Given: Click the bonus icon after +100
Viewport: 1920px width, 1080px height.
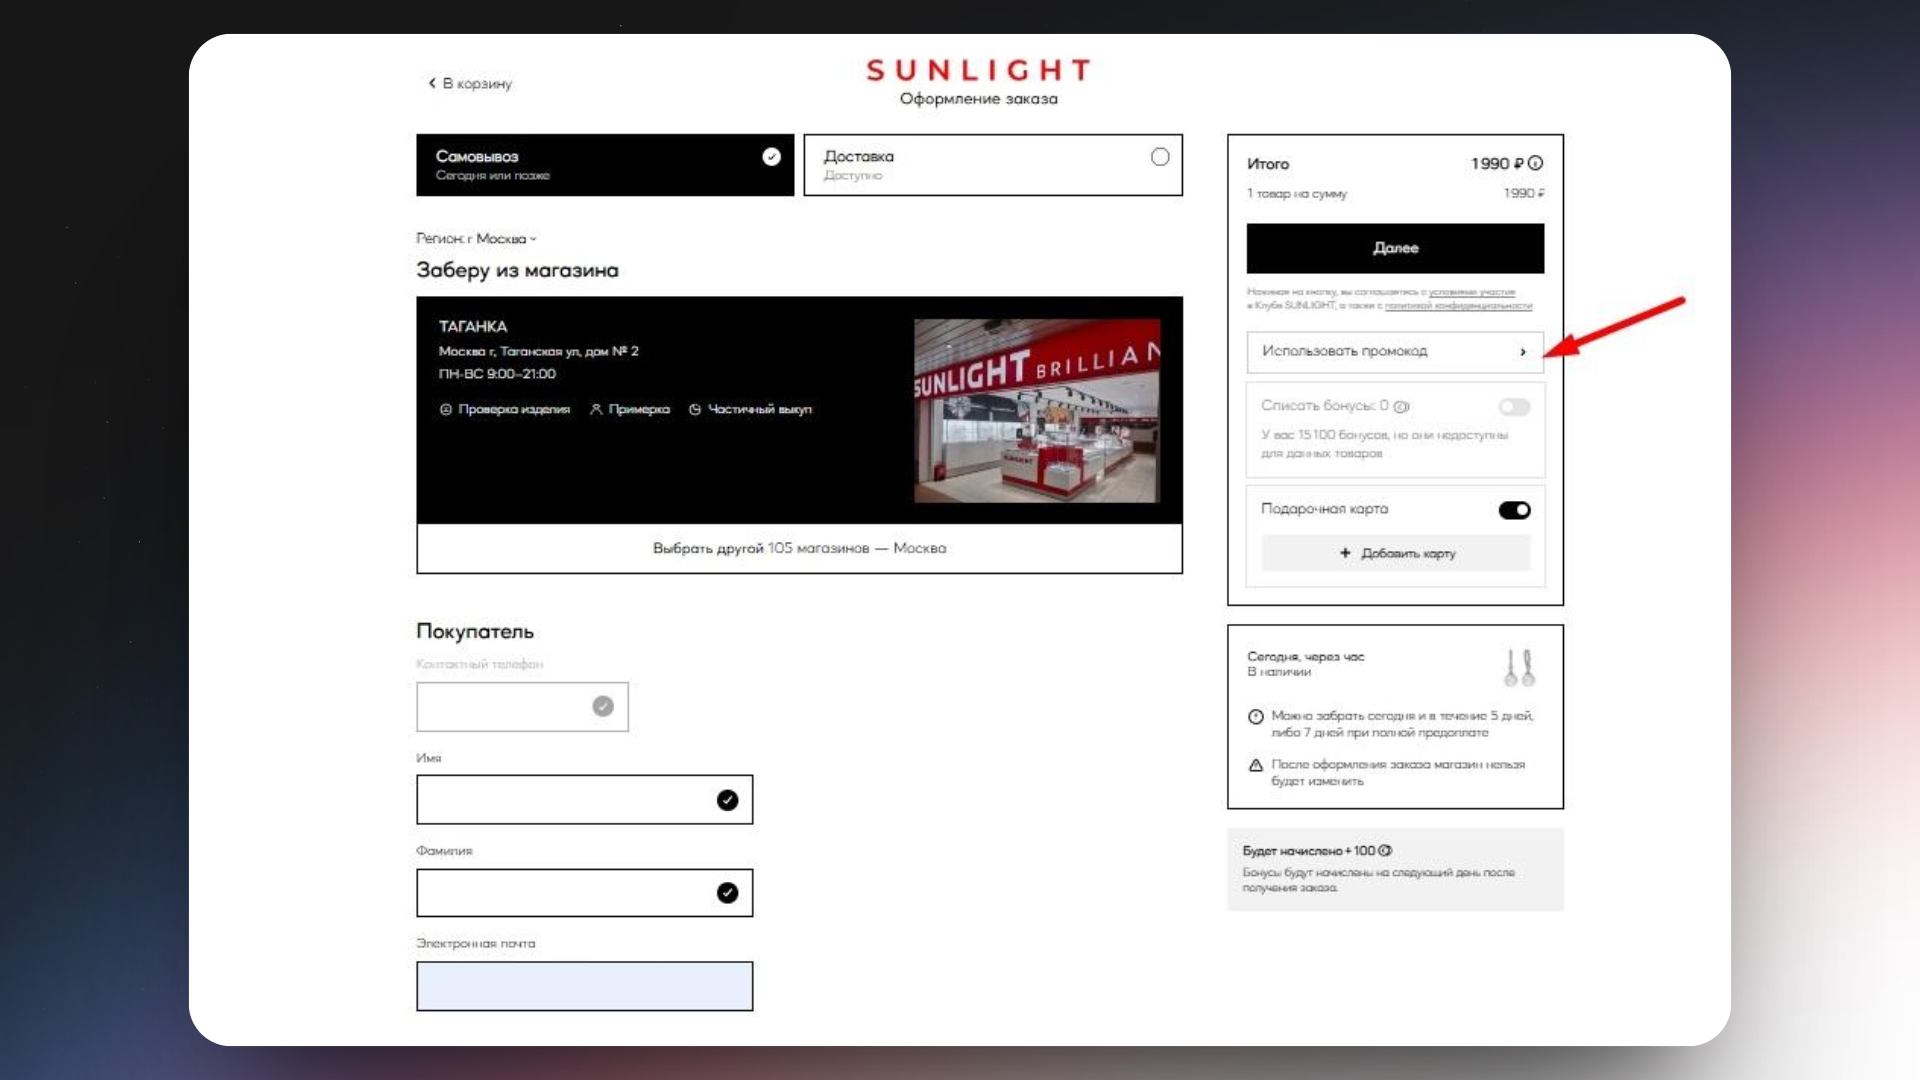Looking at the screenshot, I should 1385,851.
